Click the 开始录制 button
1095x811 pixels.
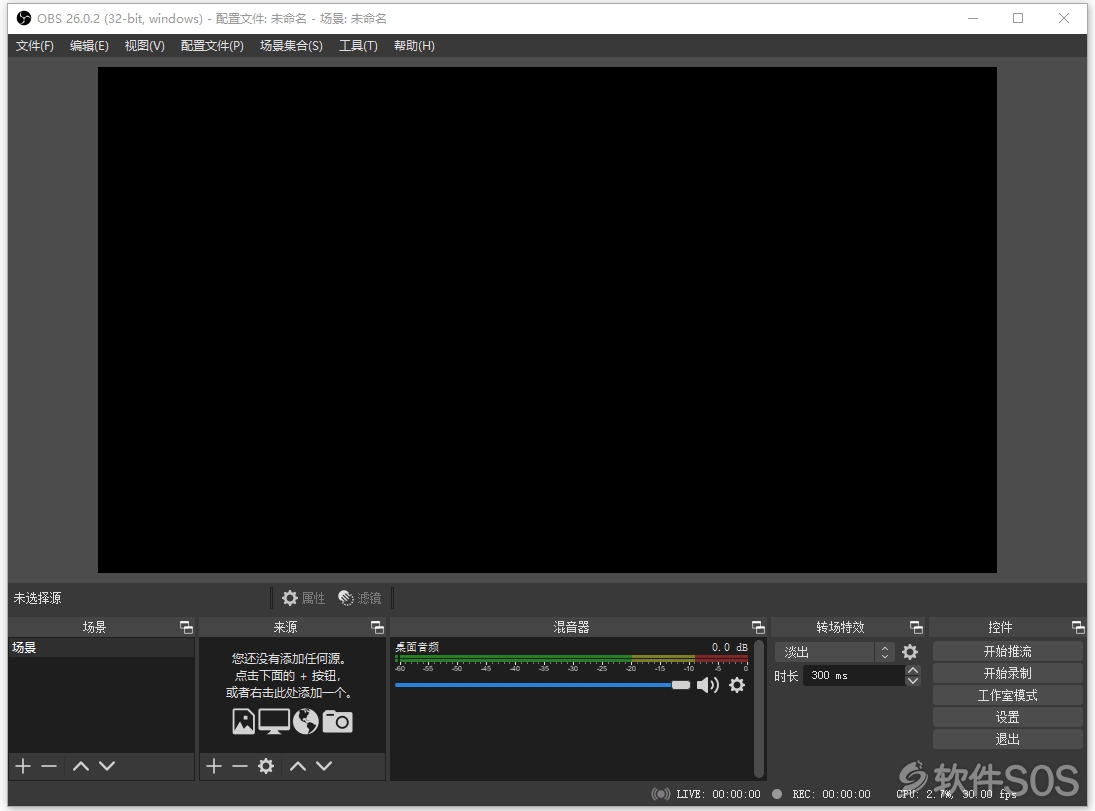(1007, 673)
